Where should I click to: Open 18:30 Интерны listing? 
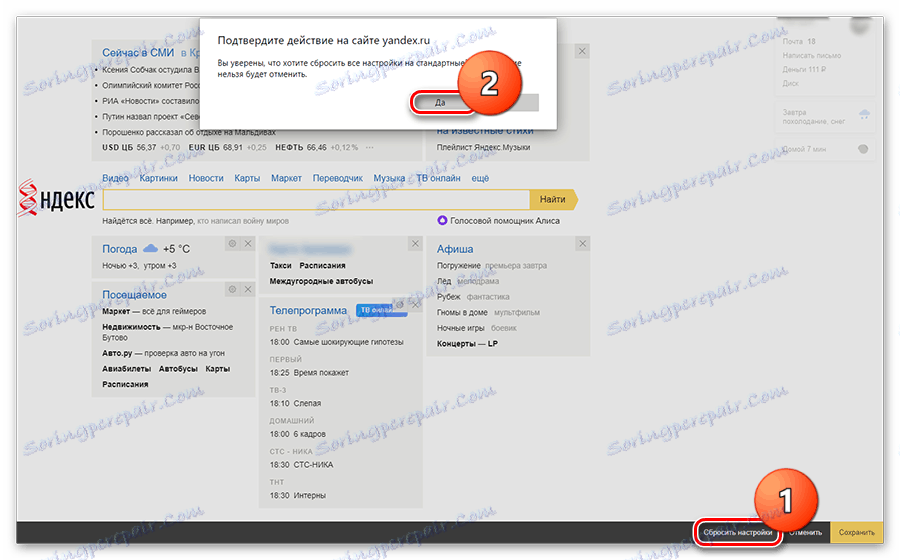(298, 495)
